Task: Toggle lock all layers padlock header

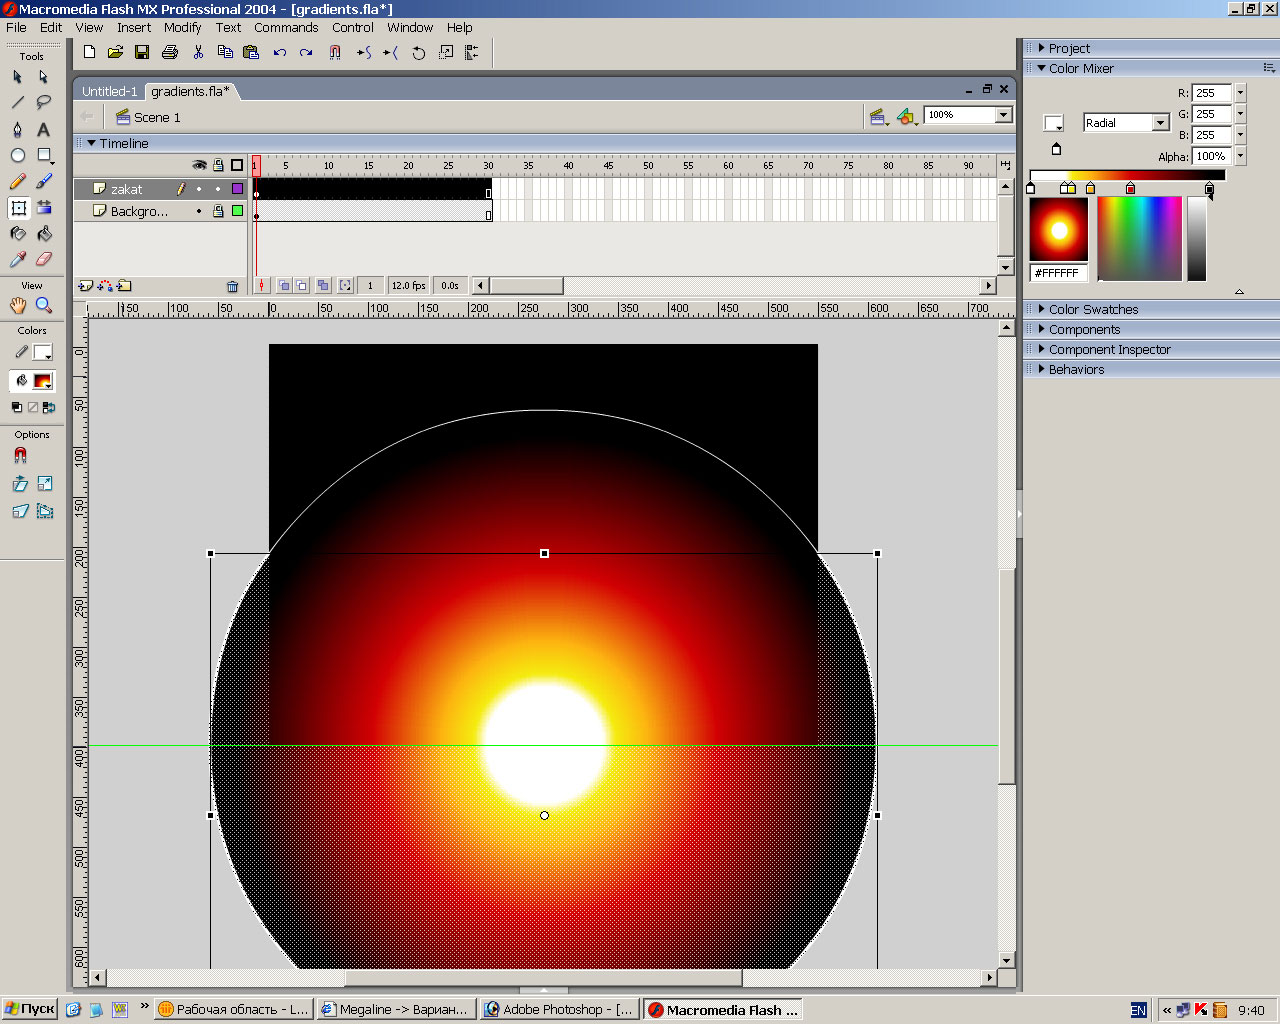Action: 218,165
